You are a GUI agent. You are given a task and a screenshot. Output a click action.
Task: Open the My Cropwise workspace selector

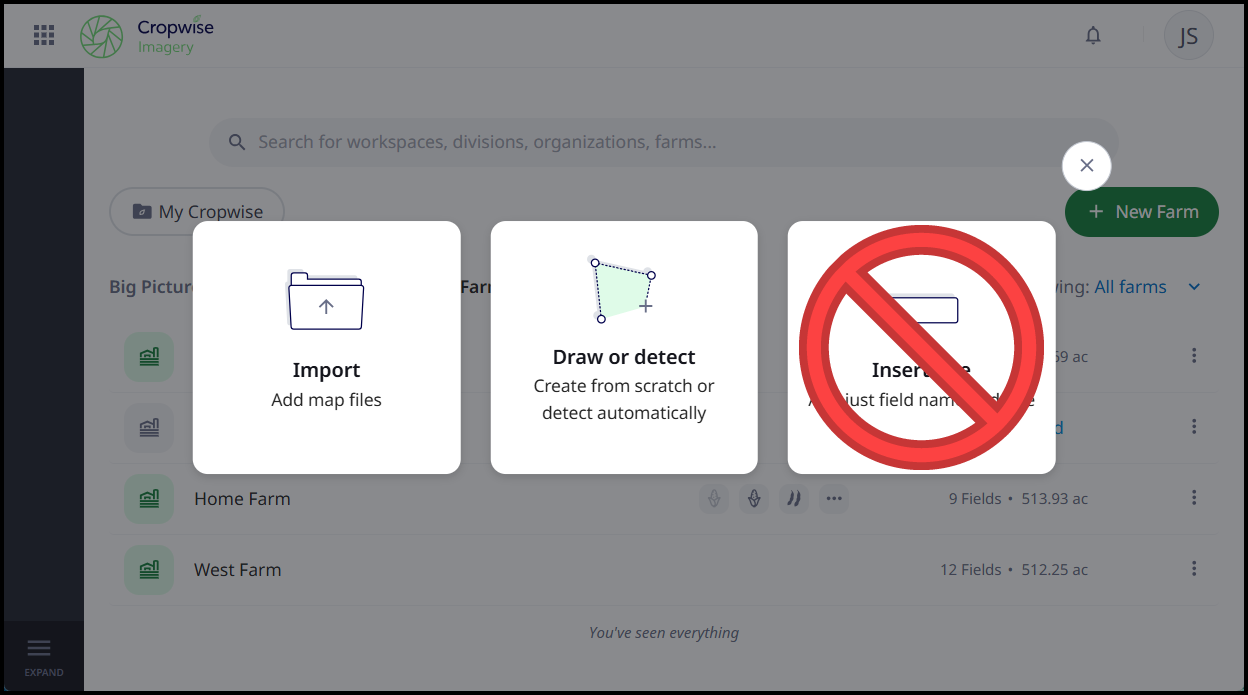pyautogui.click(x=196, y=211)
